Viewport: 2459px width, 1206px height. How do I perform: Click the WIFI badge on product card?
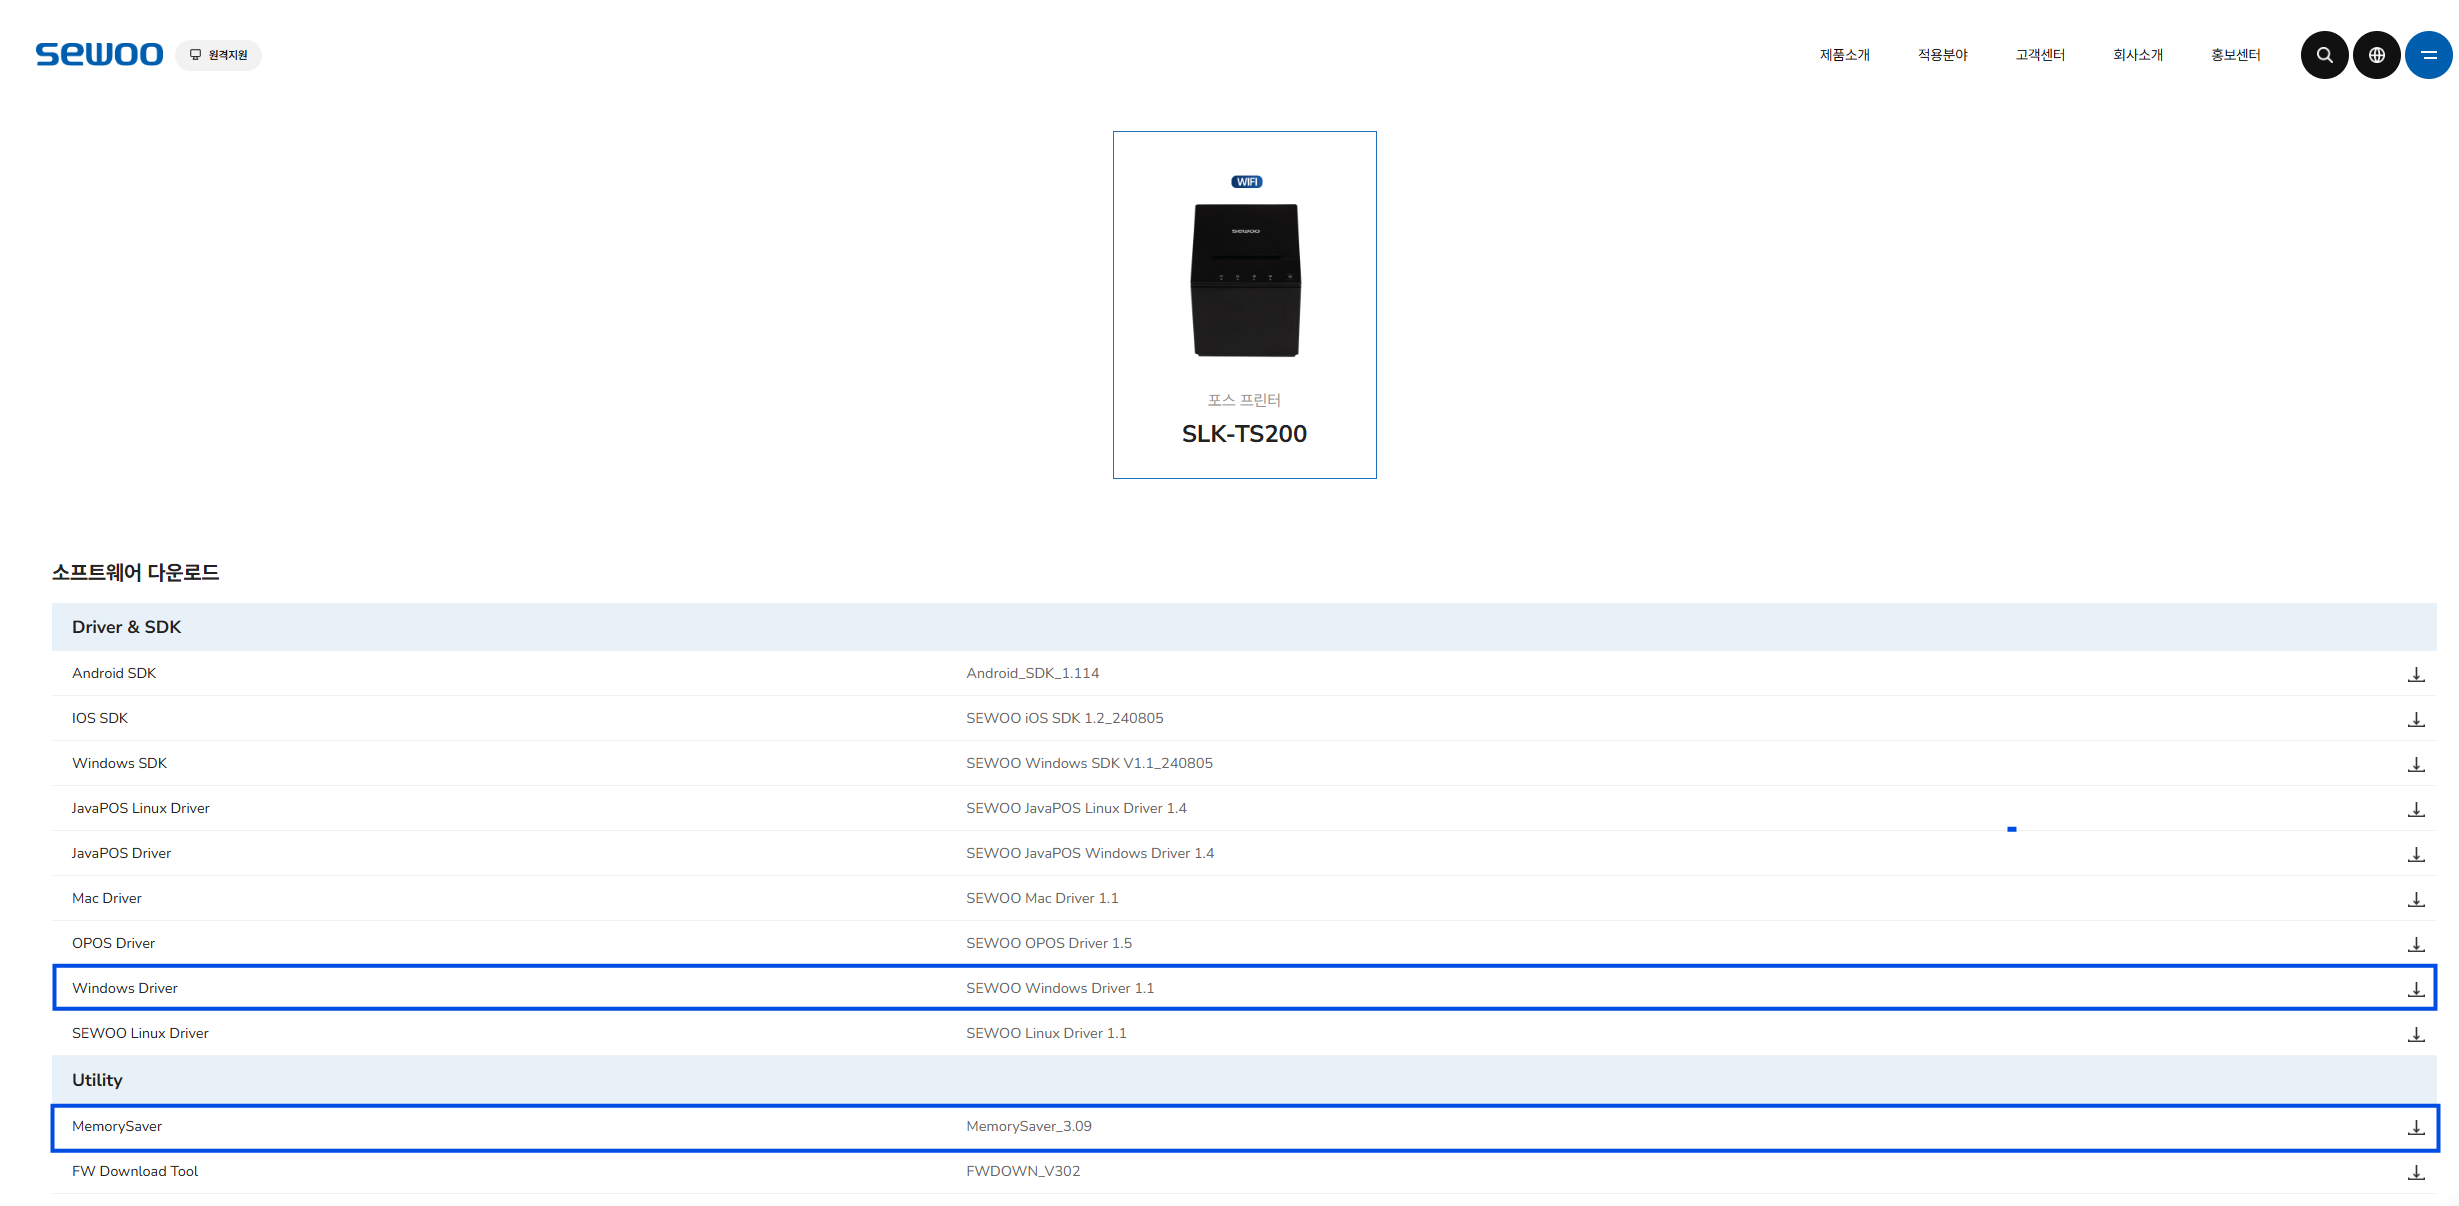[1246, 182]
